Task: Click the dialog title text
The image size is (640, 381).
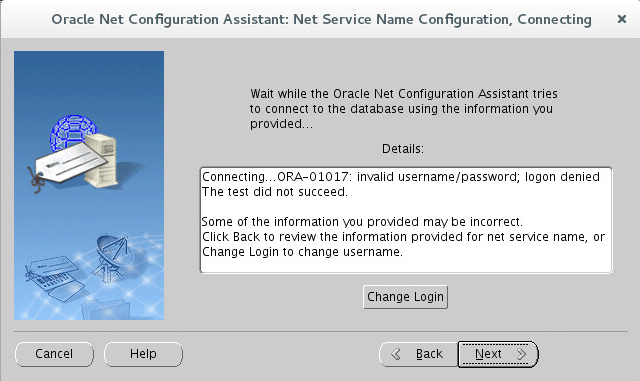Action: [x=322, y=19]
